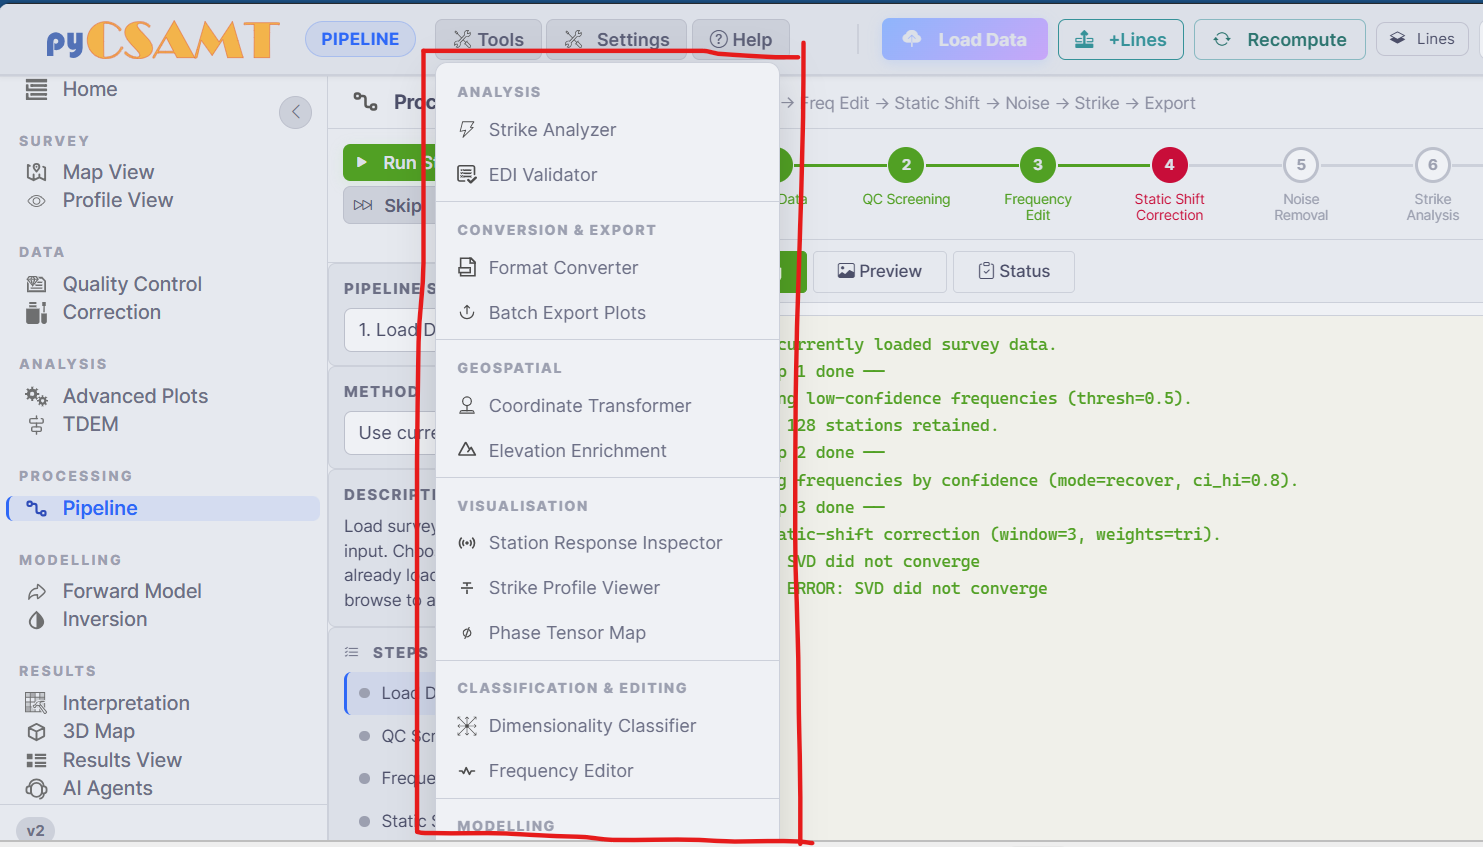Screen dimensions: 1483x847
Task: Switch to the Preview tab
Action: coord(880,271)
